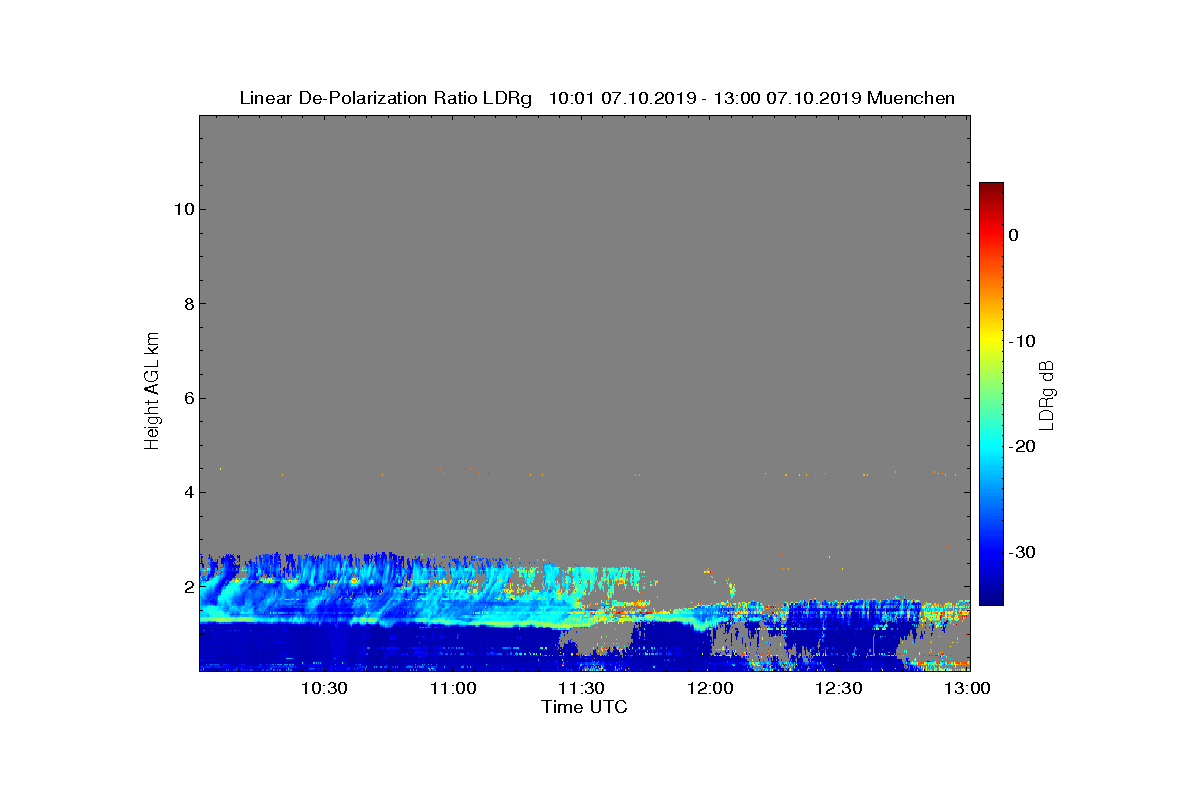Image resolution: width=1200 pixels, height=800 pixels.
Task: Click the height tick label 4
Action: [x=187, y=492]
